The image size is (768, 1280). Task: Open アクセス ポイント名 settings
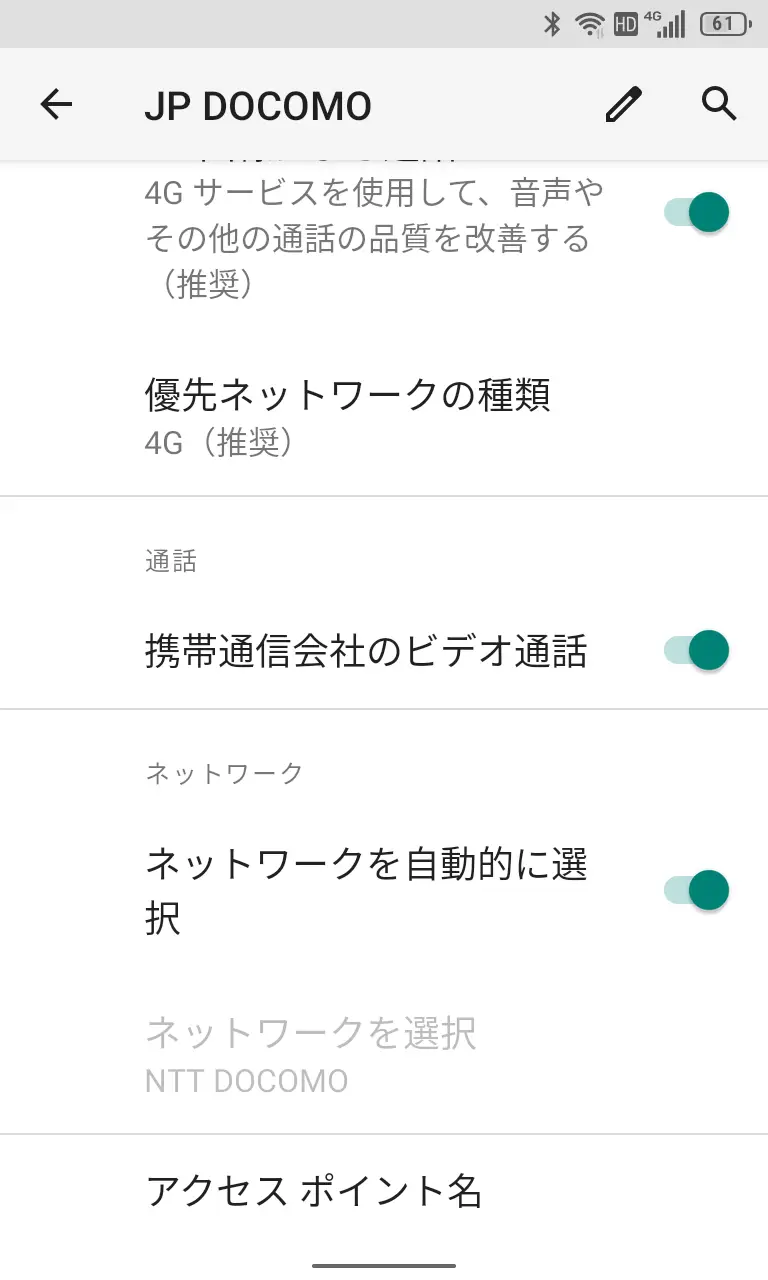(x=314, y=1191)
